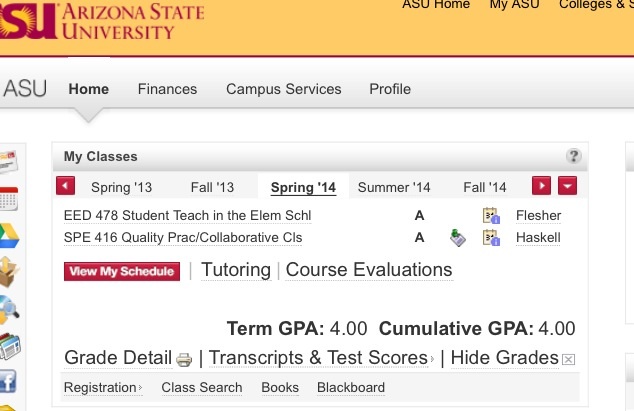Go to later terms with right arrow

541,186
